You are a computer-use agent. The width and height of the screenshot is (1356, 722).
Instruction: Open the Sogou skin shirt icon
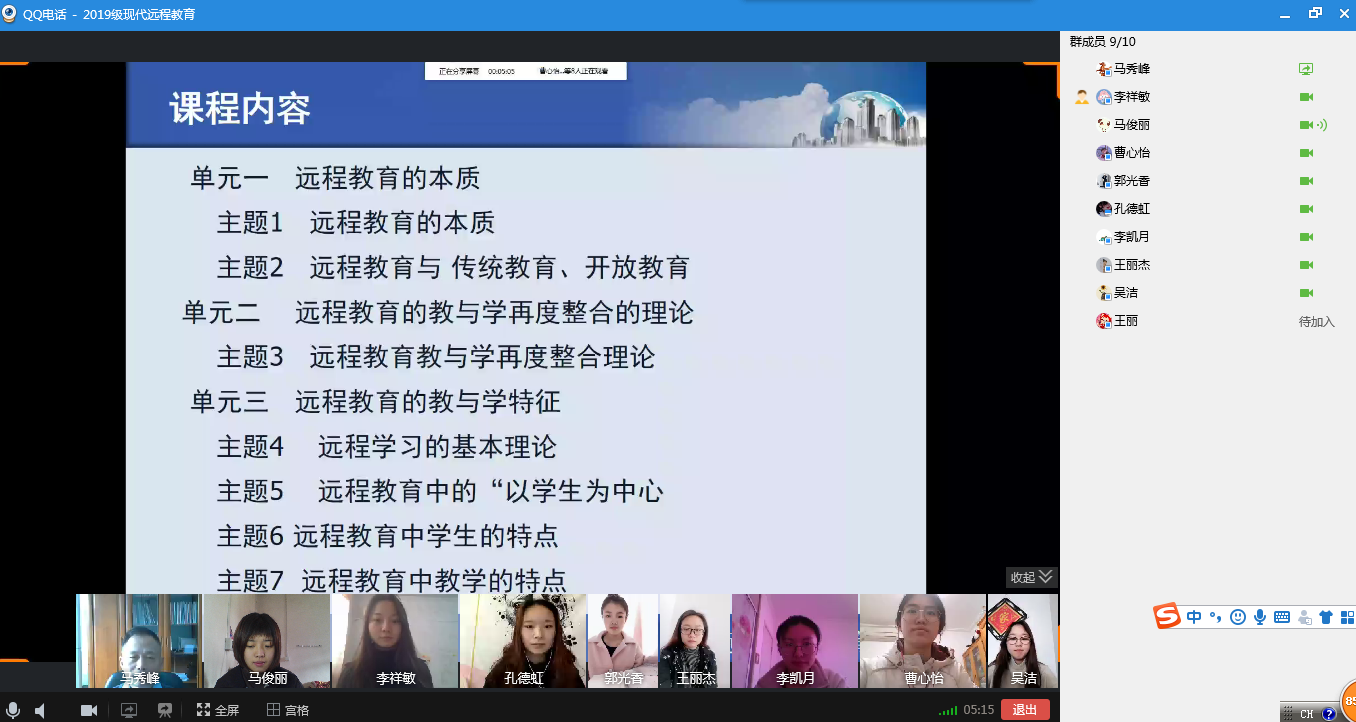click(x=1326, y=617)
